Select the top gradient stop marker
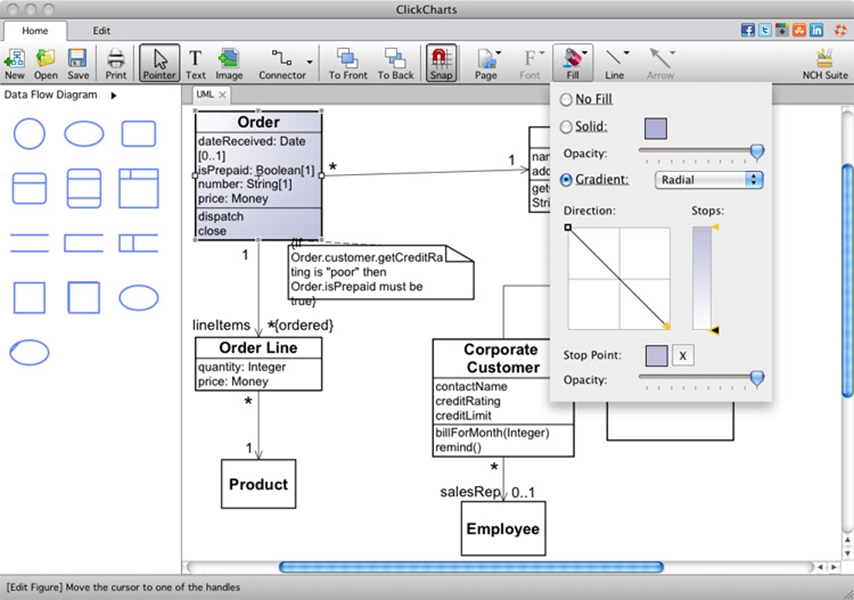Image resolution: width=854 pixels, height=600 pixels. [x=716, y=227]
